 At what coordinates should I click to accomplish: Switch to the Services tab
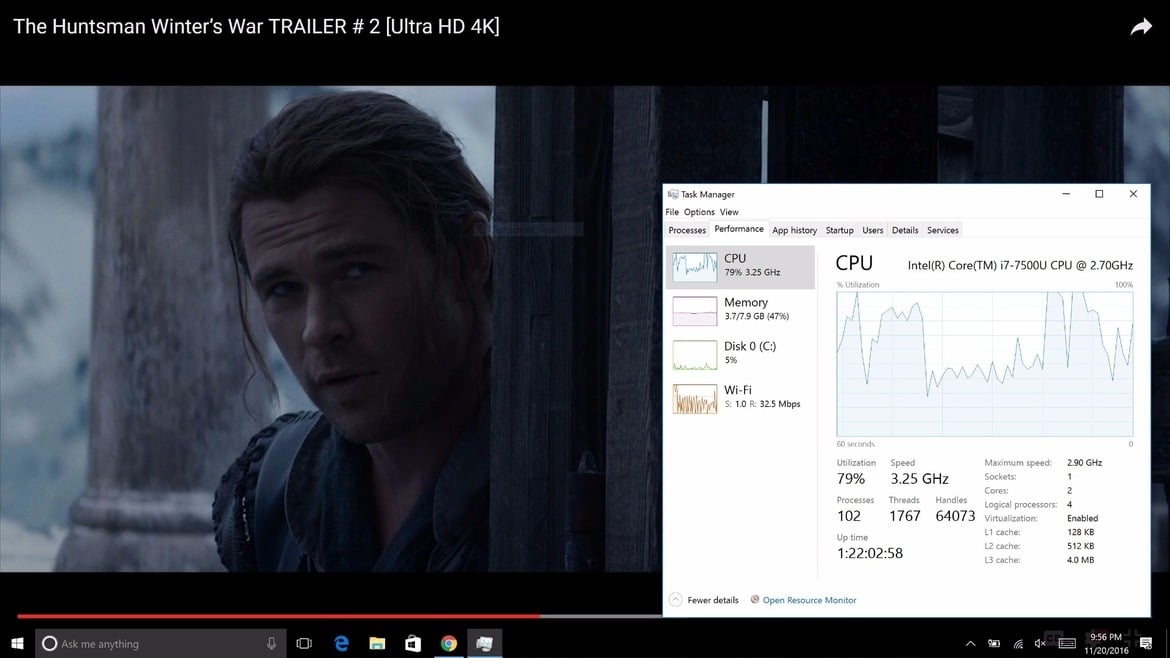tap(942, 230)
